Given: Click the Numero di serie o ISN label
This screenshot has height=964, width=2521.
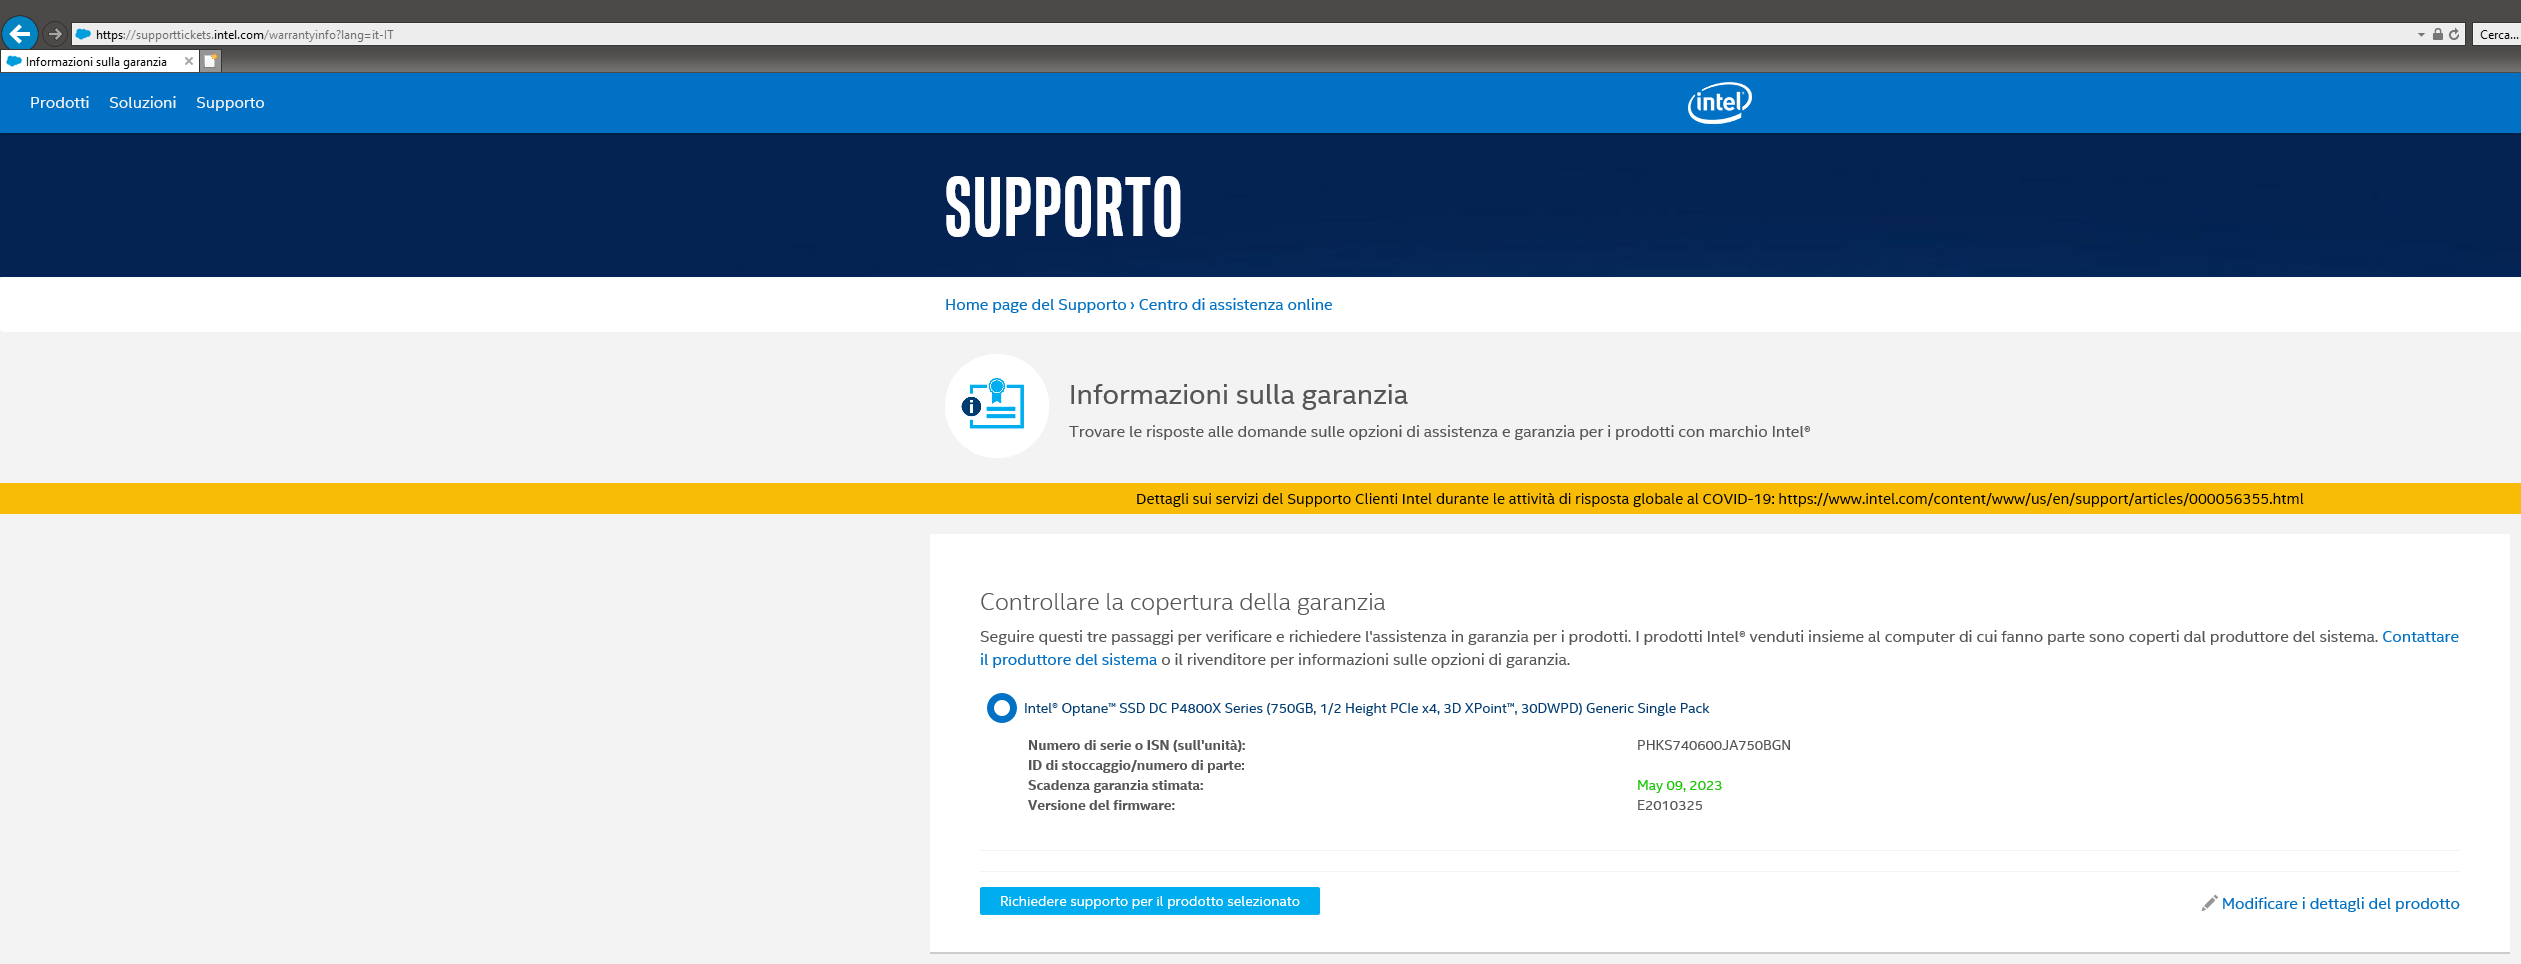Looking at the screenshot, I should point(1137,745).
